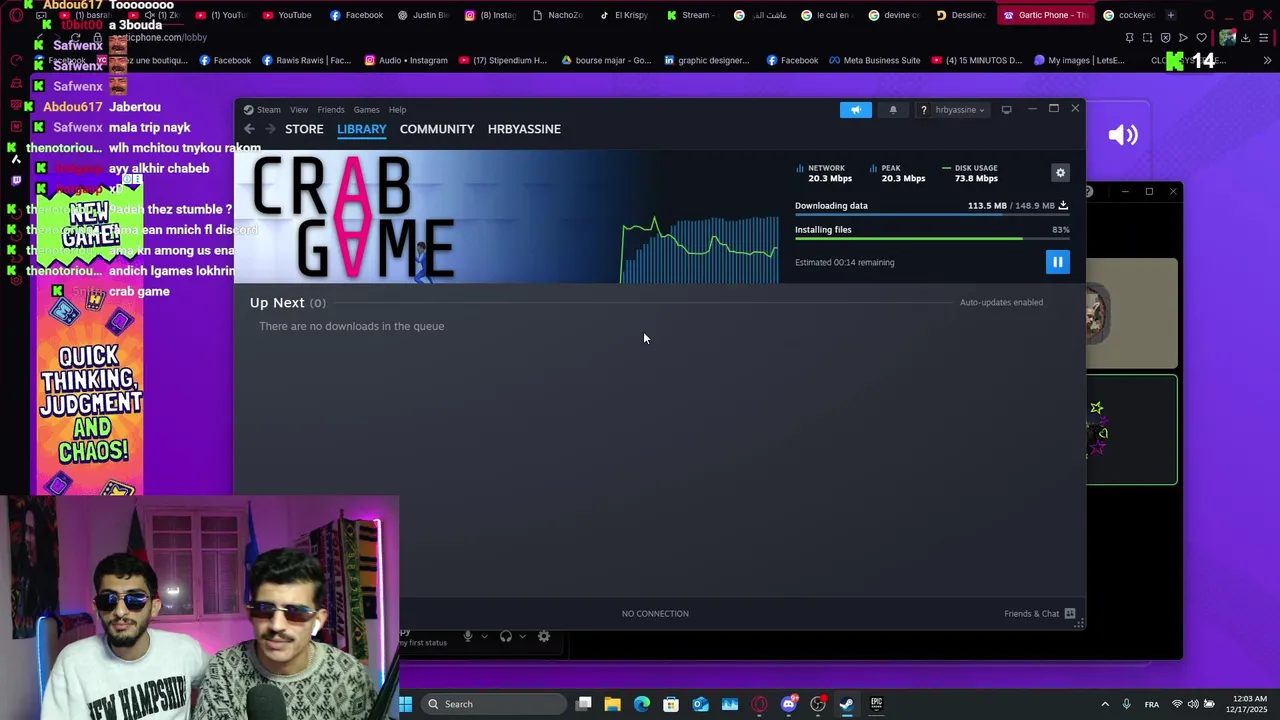Open the Steam LIBRARY tab
Image resolution: width=1280 pixels, height=720 pixels.
361,129
